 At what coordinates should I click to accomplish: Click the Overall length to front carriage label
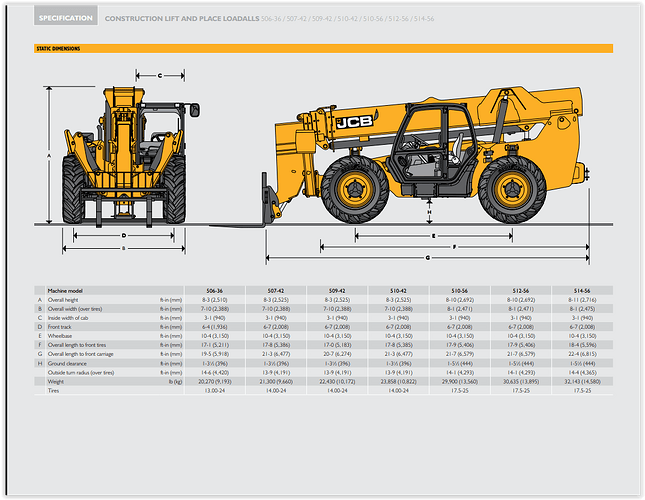click(x=81, y=354)
